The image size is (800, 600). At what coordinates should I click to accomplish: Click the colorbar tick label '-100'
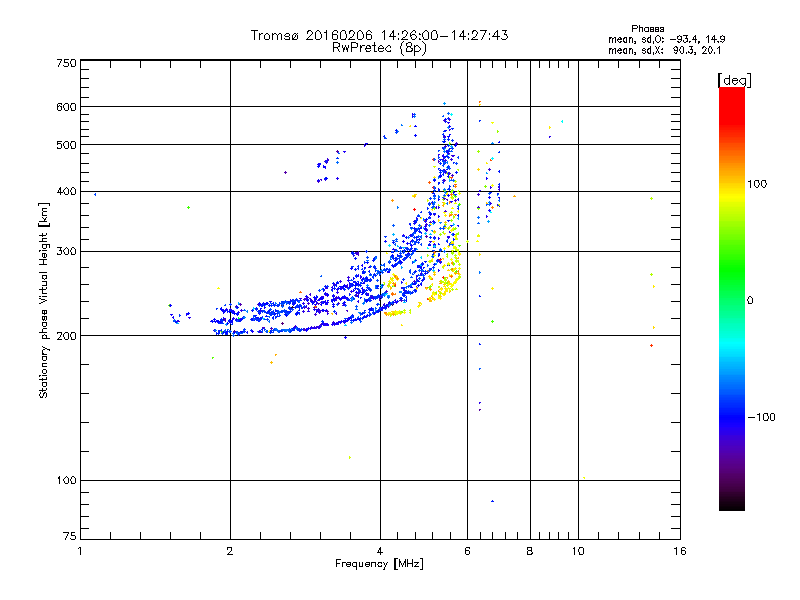click(x=762, y=417)
